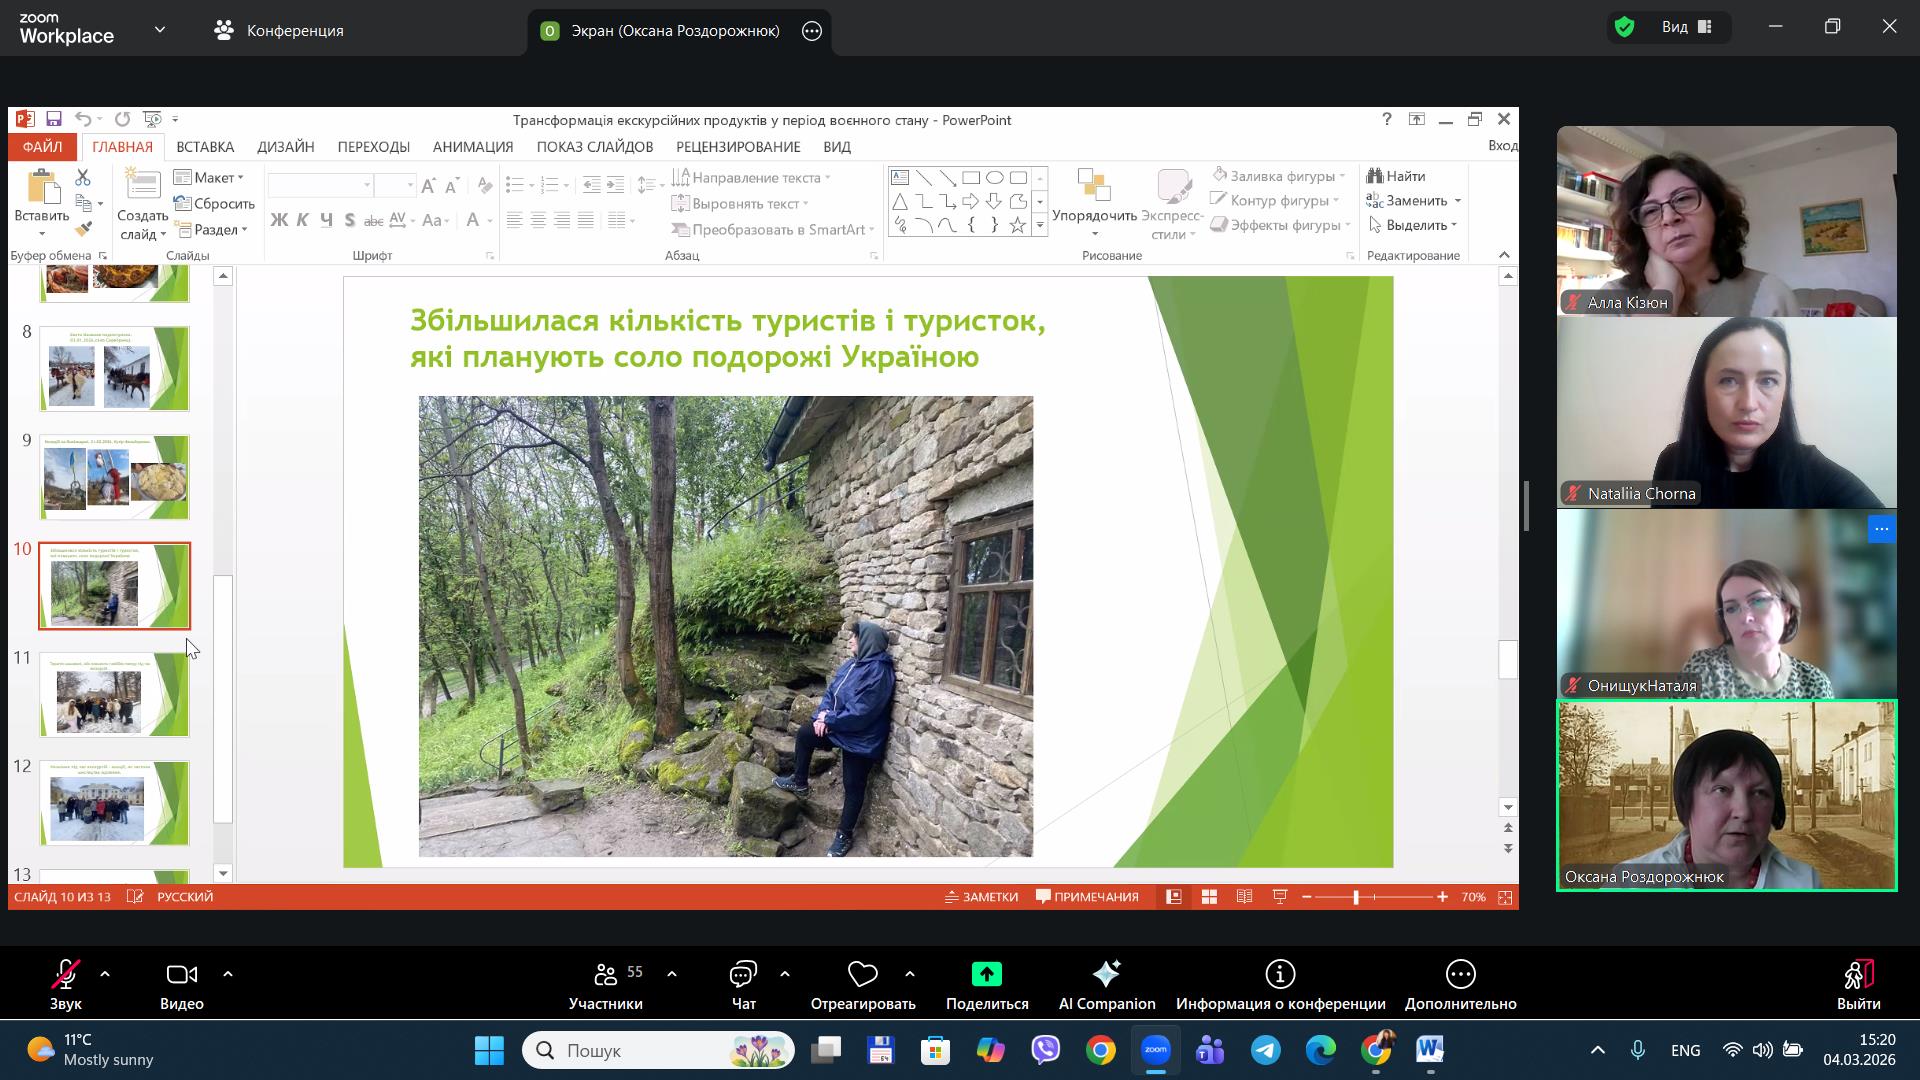1920x1080 pixels.
Task: Click green encryption shield icon
Action: click(x=1625, y=27)
